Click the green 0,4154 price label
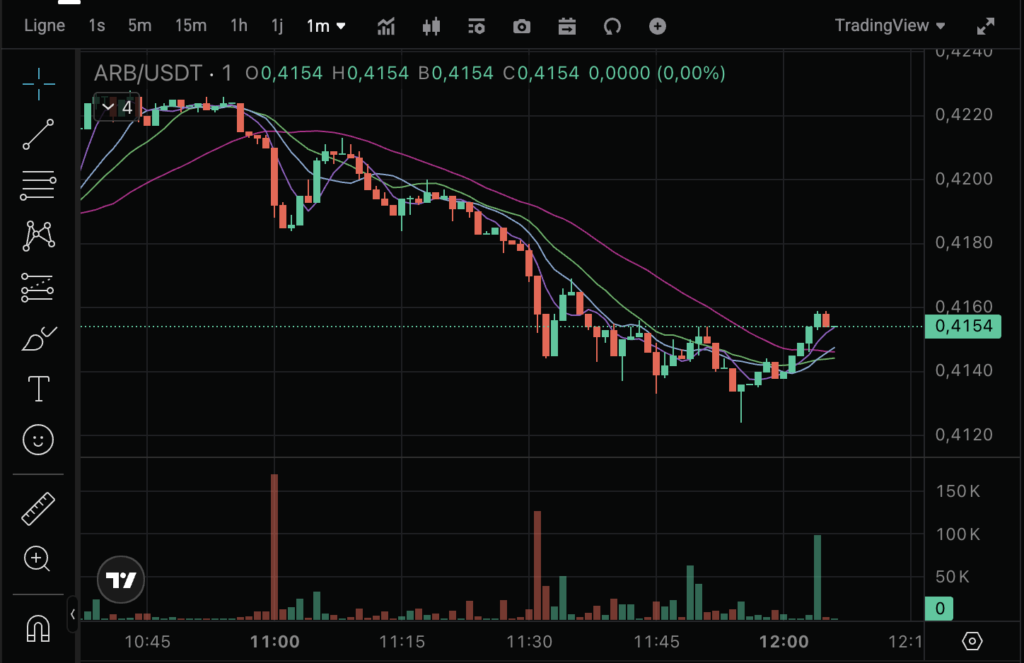Image resolution: width=1024 pixels, height=663 pixels. [x=961, y=326]
